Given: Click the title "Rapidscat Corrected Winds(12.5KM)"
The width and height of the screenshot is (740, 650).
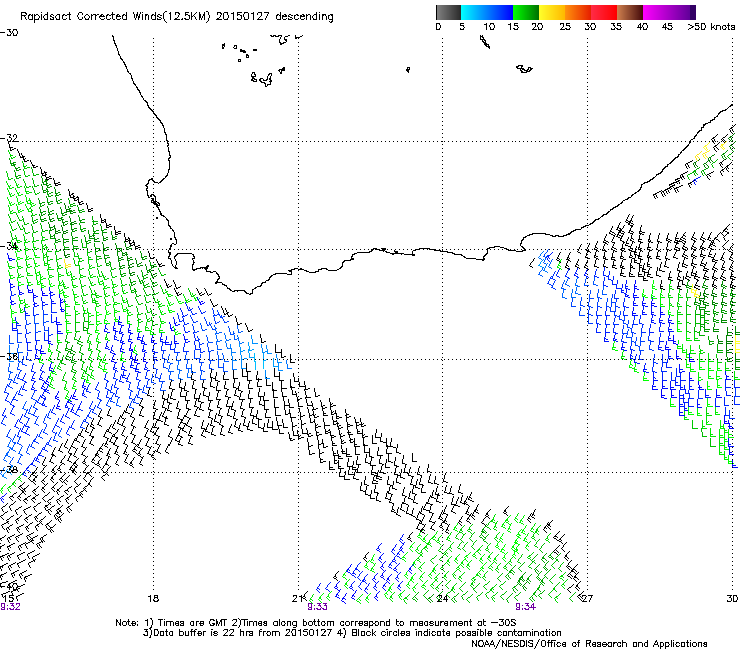Looking at the screenshot, I should coord(115,17).
